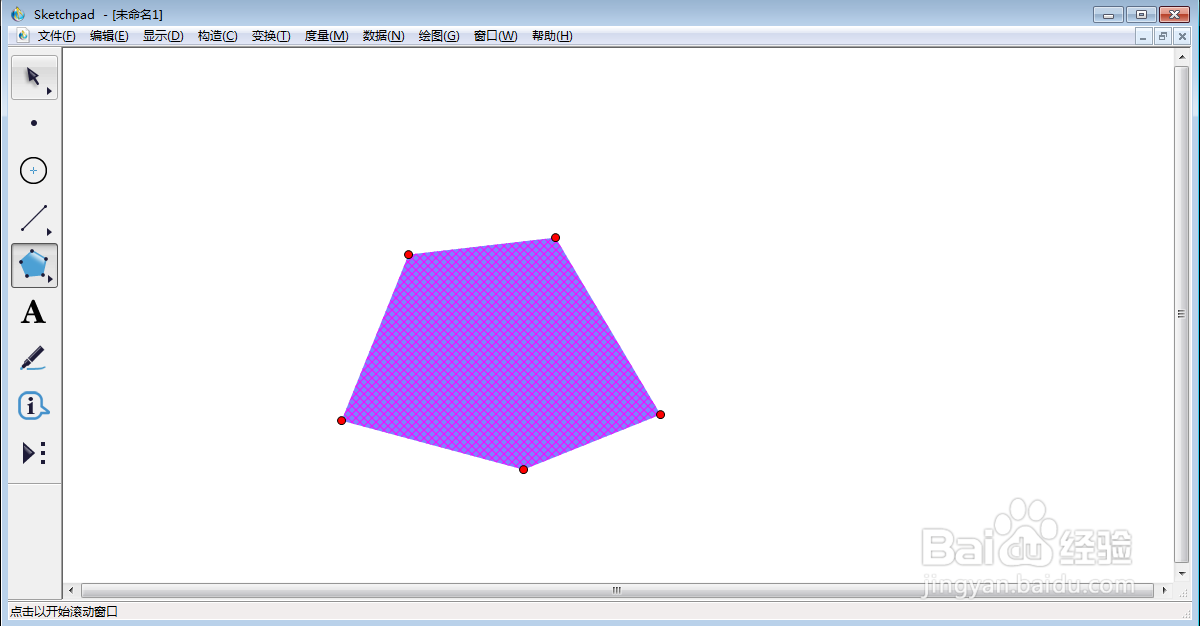Open the 窗口(W) menu
The width and height of the screenshot is (1200, 626).
pos(495,36)
